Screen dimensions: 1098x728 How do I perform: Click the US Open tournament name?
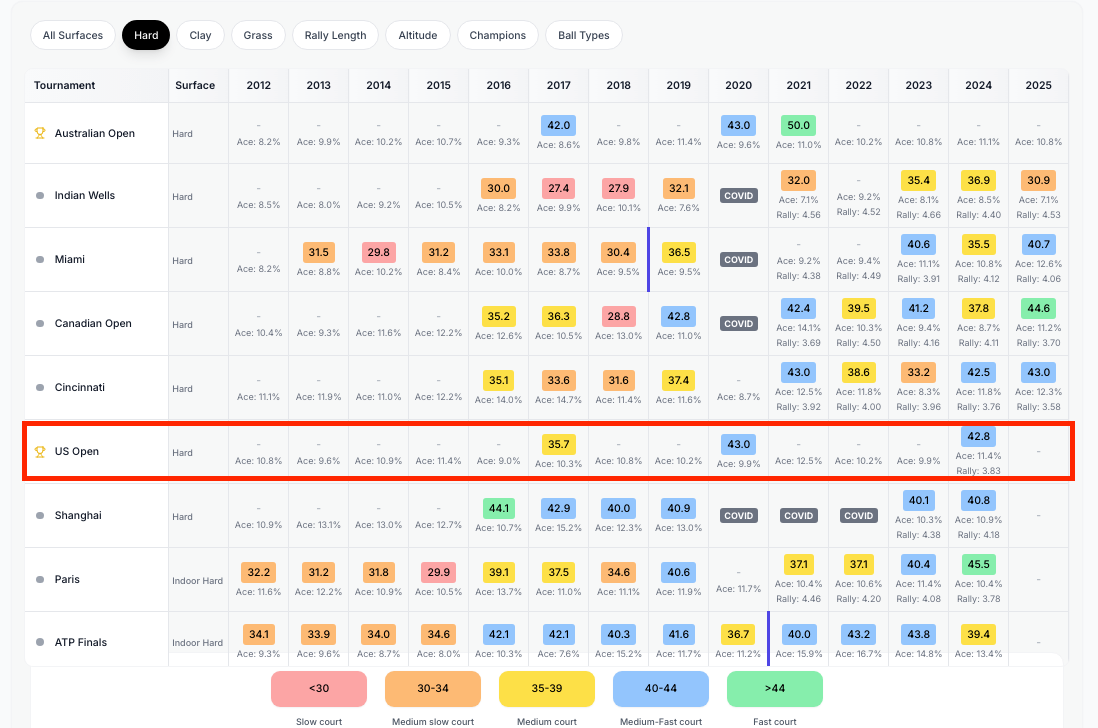click(76, 452)
